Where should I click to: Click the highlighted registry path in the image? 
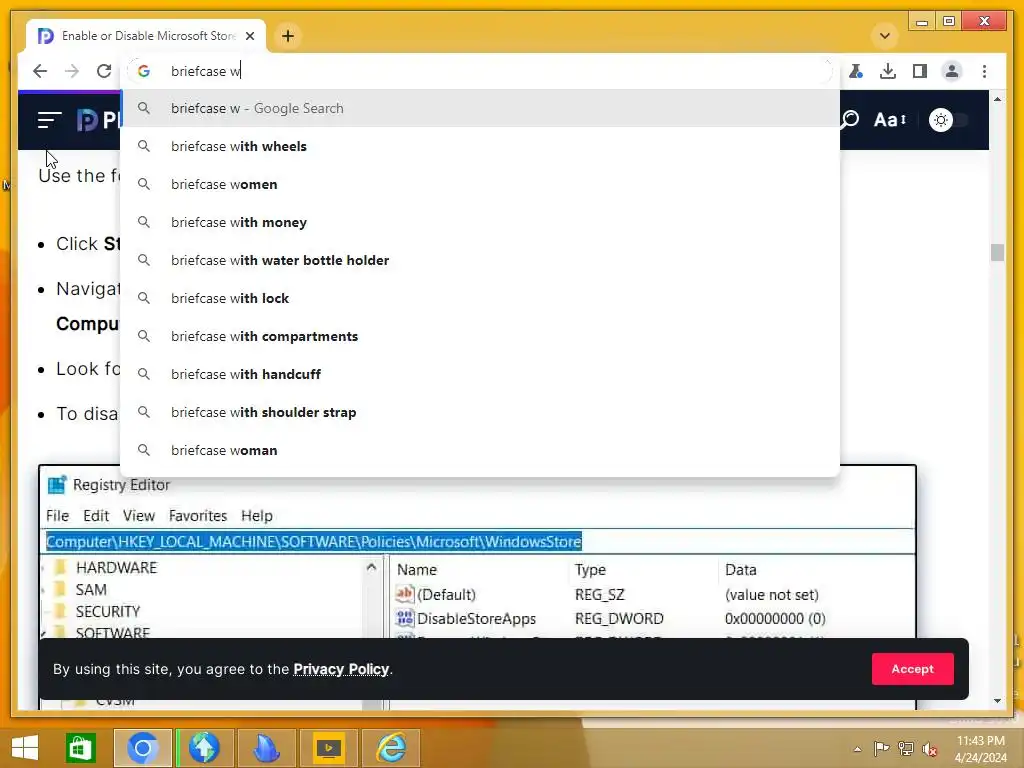313,541
